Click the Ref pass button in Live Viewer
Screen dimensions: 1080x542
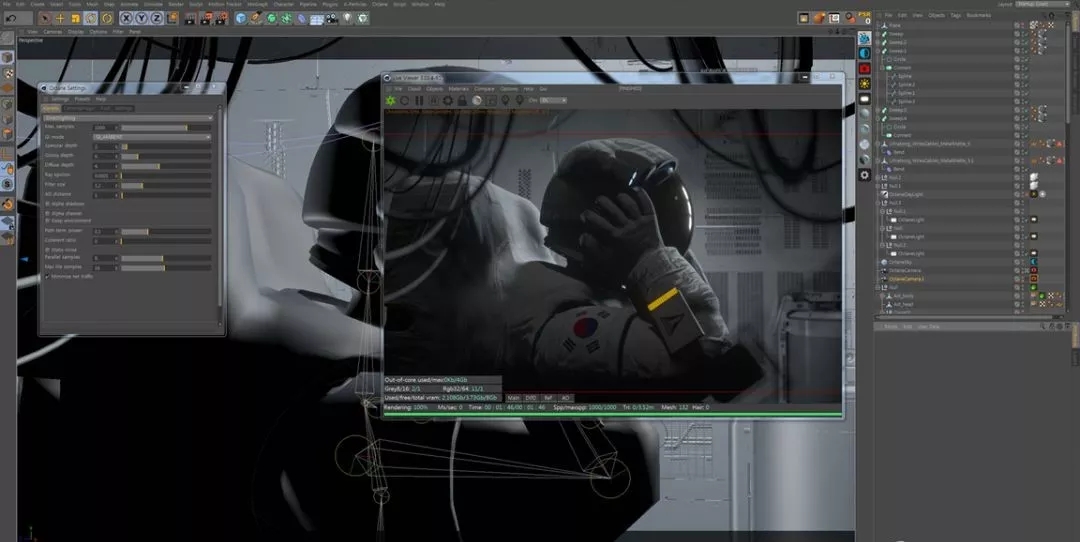pyautogui.click(x=548, y=398)
